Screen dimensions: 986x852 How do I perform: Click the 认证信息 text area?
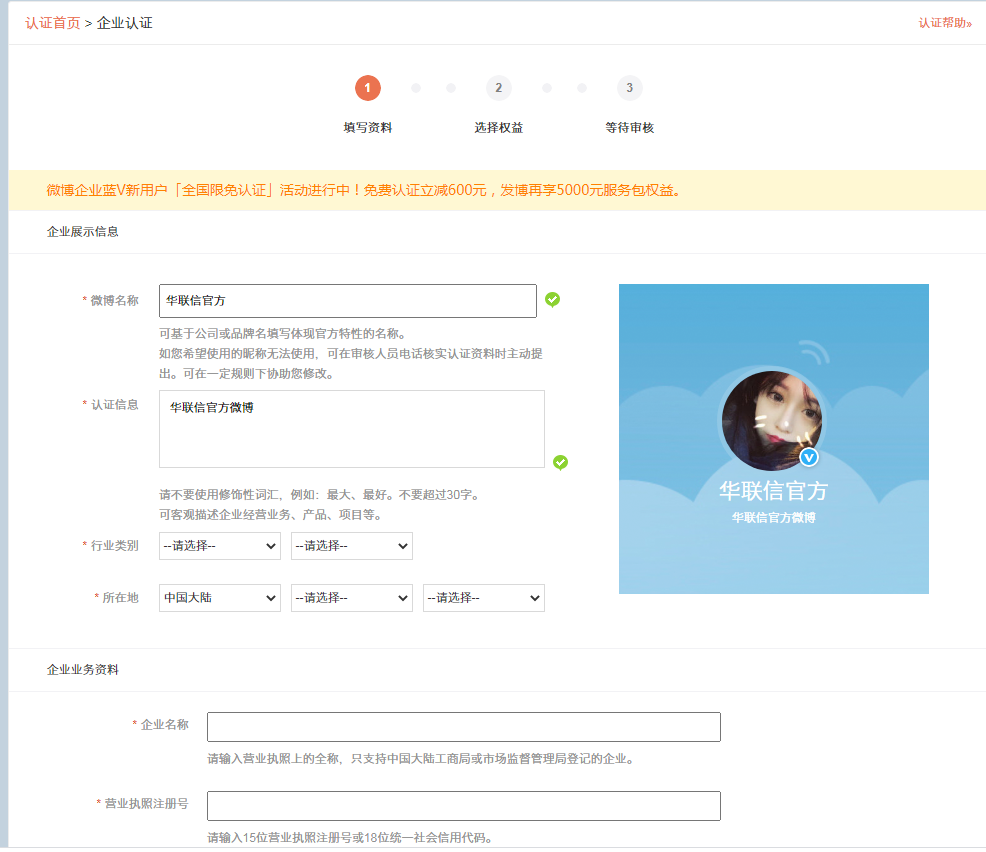tap(352, 429)
